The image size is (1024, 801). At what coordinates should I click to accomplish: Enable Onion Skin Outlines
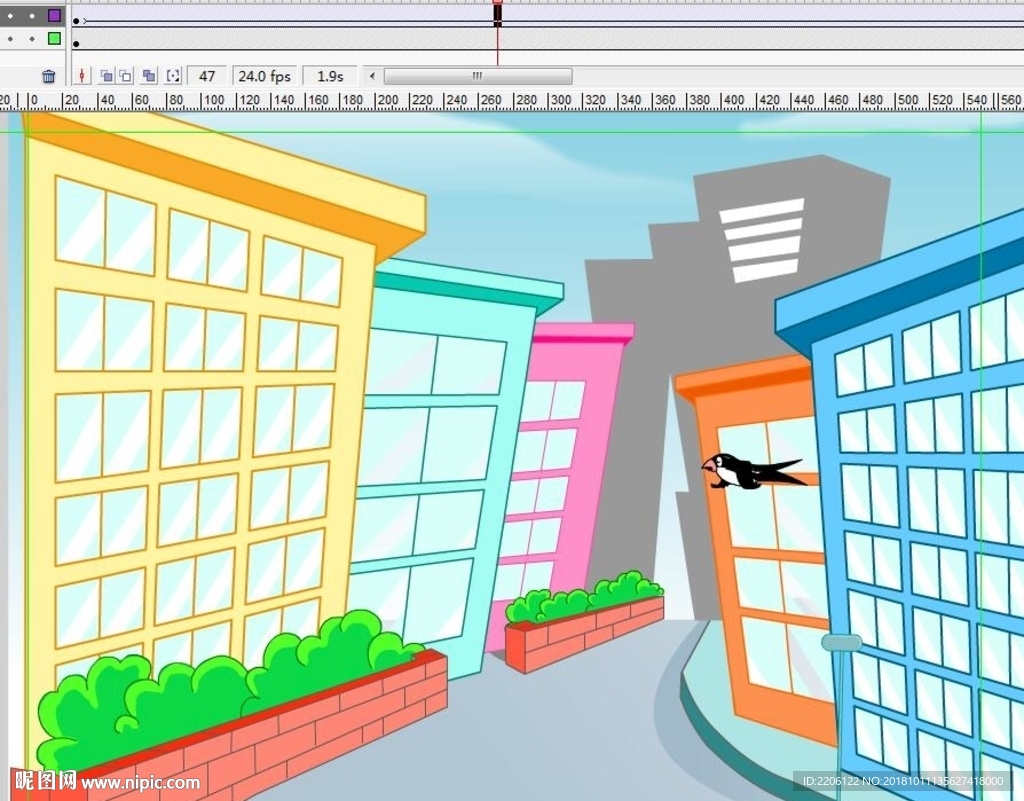pyautogui.click(x=126, y=76)
